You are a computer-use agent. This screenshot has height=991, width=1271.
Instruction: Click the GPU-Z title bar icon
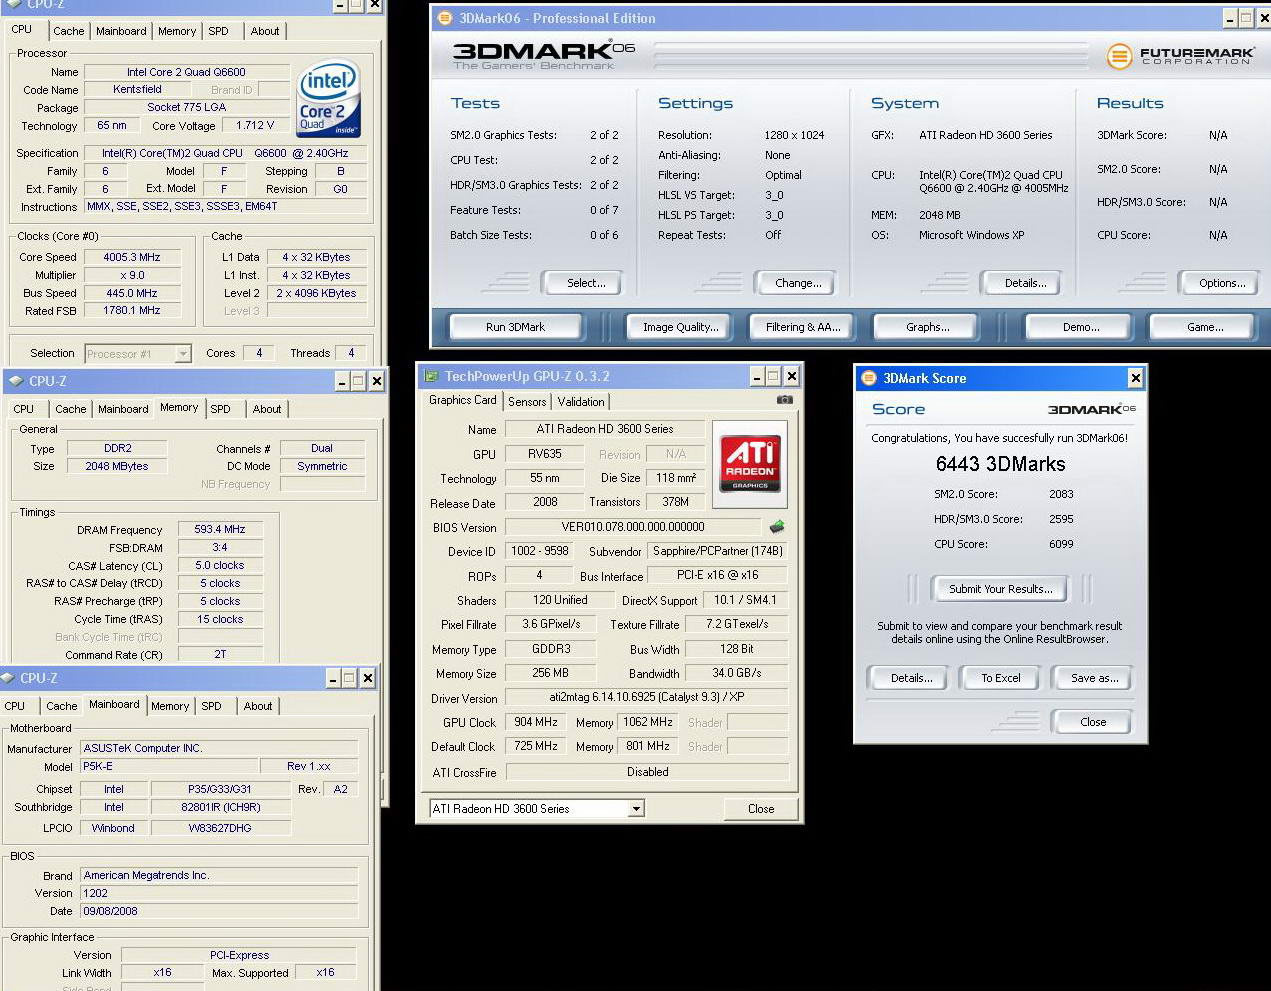(432, 376)
